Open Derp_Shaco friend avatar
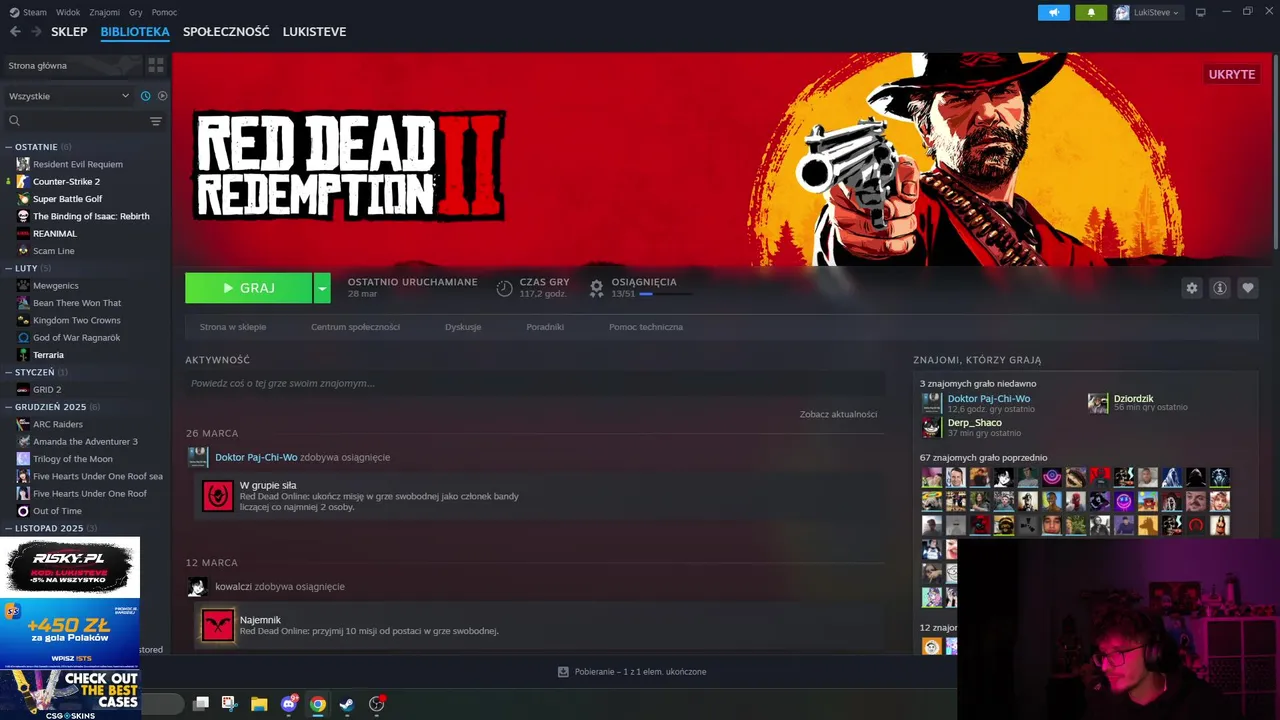This screenshot has width=1280, height=720. pyautogui.click(x=931, y=427)
